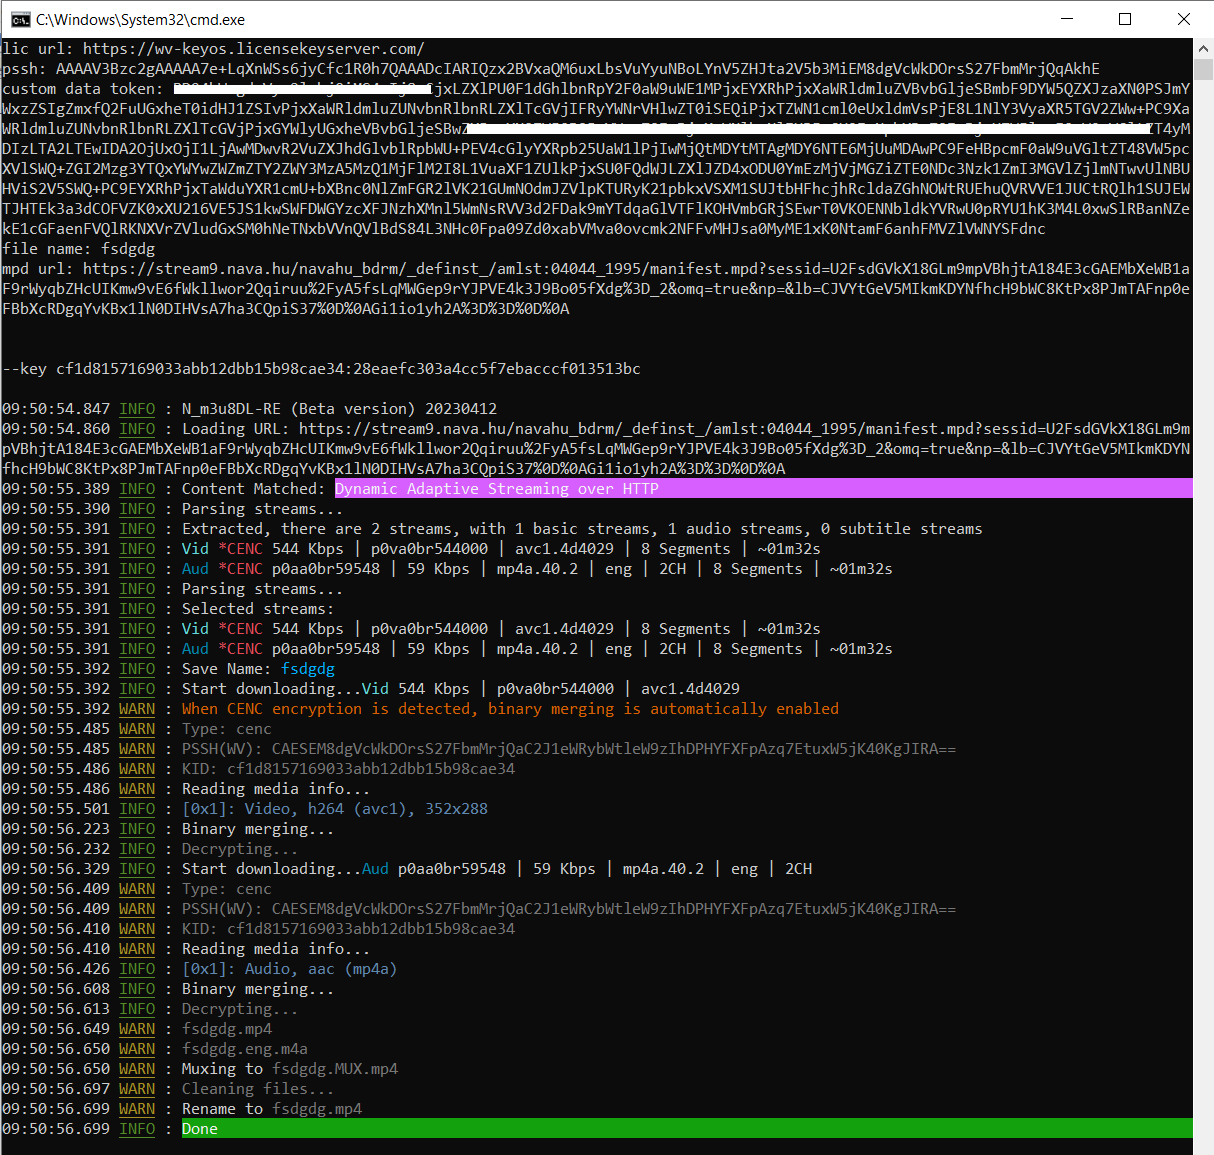Click the orange CENC encryption warning message
Screen dimensions: 1214x1155
510,709
